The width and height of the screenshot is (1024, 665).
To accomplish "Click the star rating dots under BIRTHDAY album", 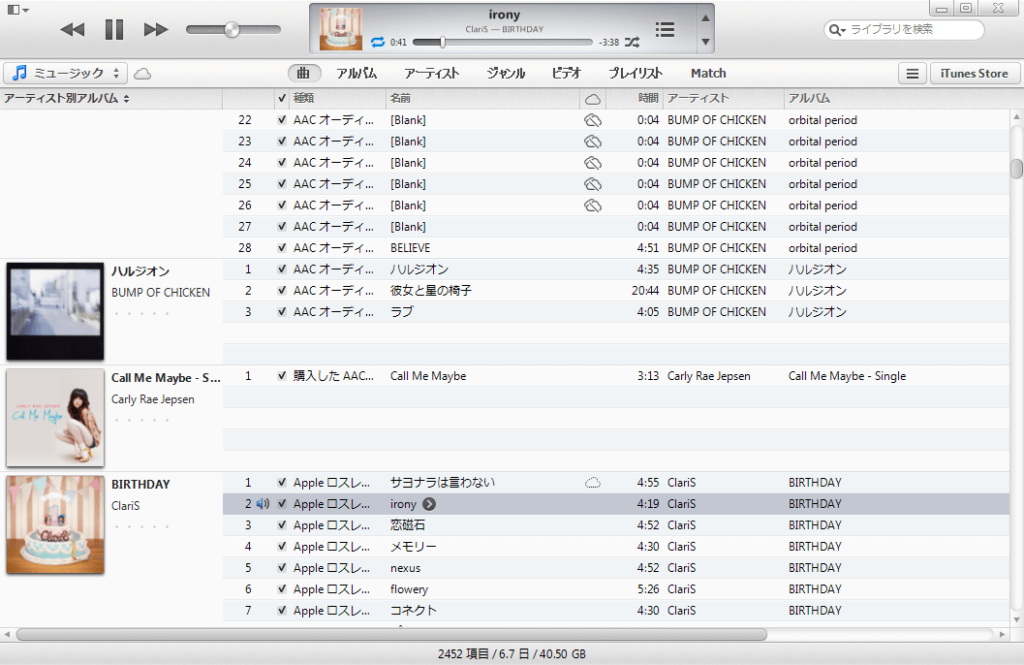I will click(x=142, y=527).
